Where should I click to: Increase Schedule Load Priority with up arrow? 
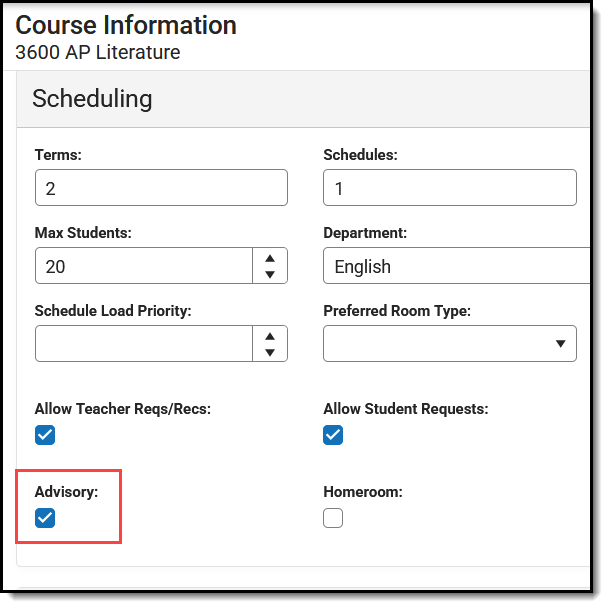point(270,334)
